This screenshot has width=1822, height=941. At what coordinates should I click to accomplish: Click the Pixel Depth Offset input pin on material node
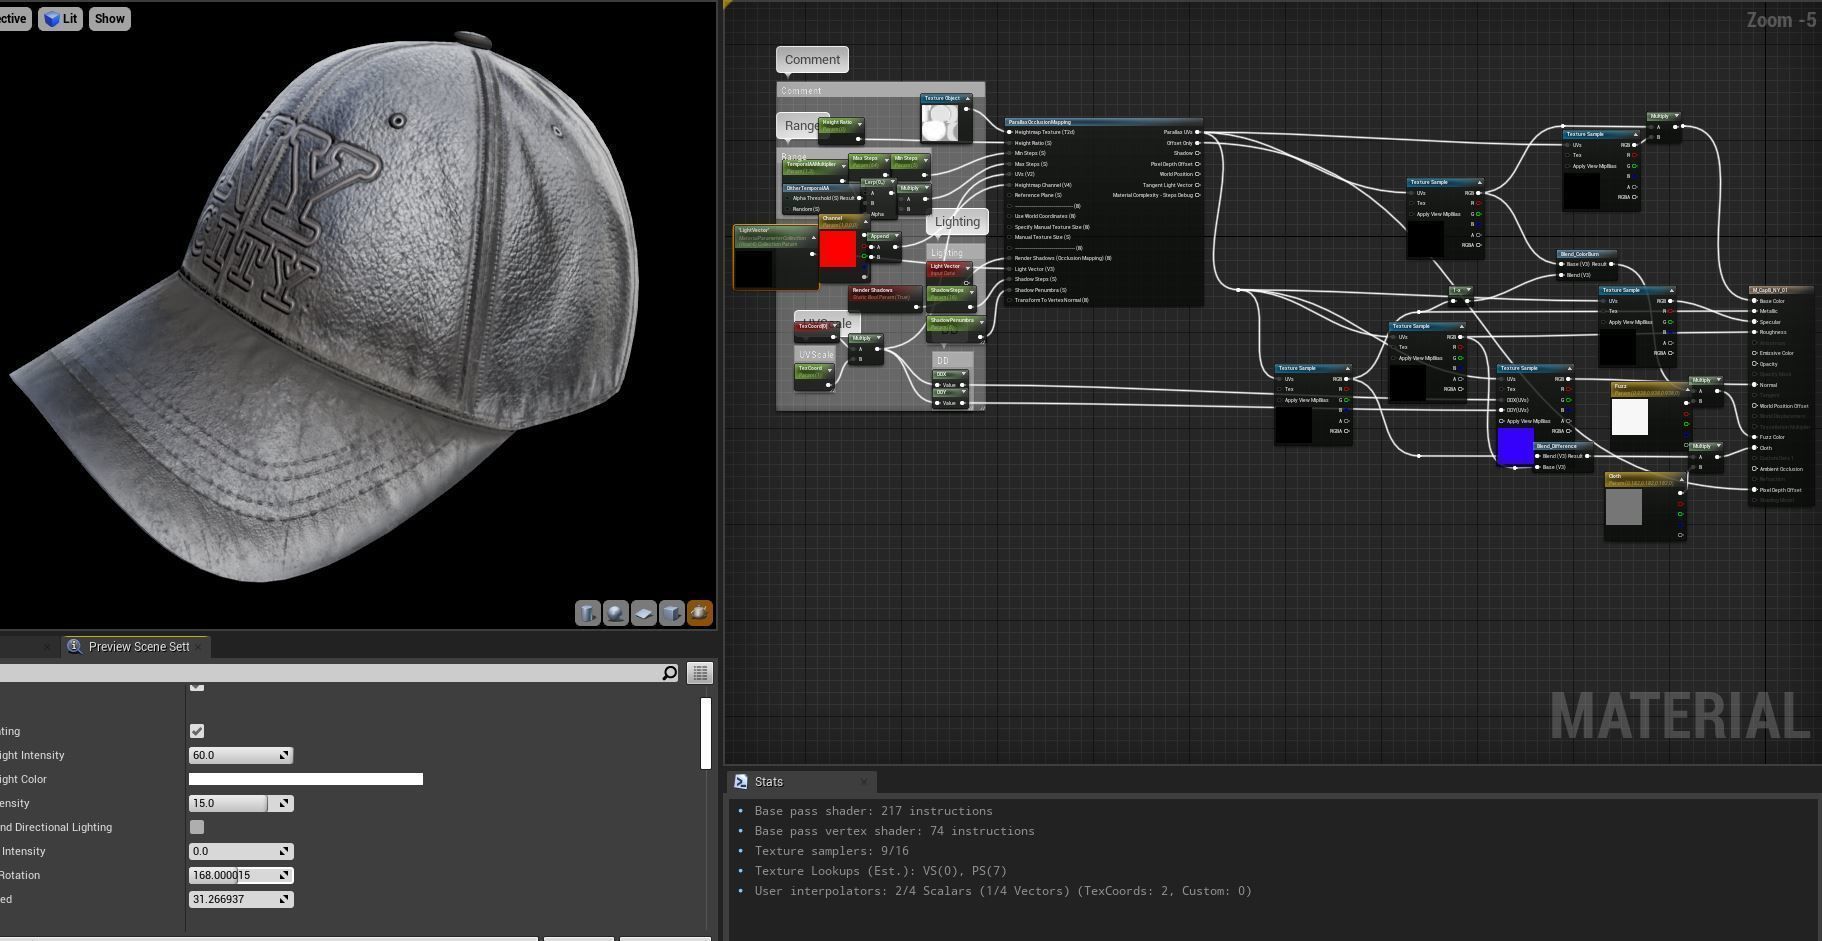1754,490
